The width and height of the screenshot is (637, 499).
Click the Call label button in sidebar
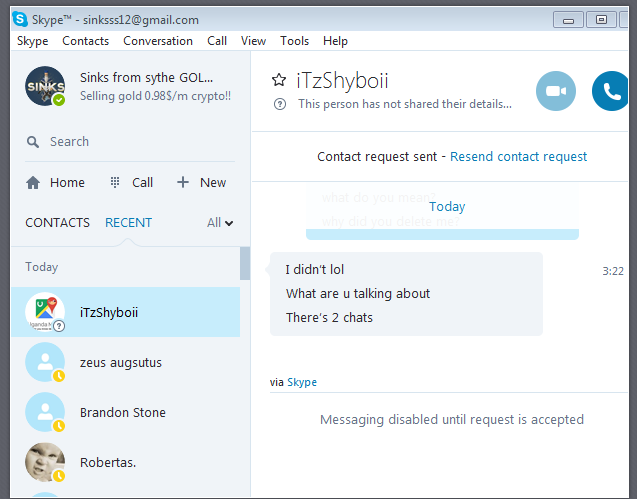pos(143,183)
